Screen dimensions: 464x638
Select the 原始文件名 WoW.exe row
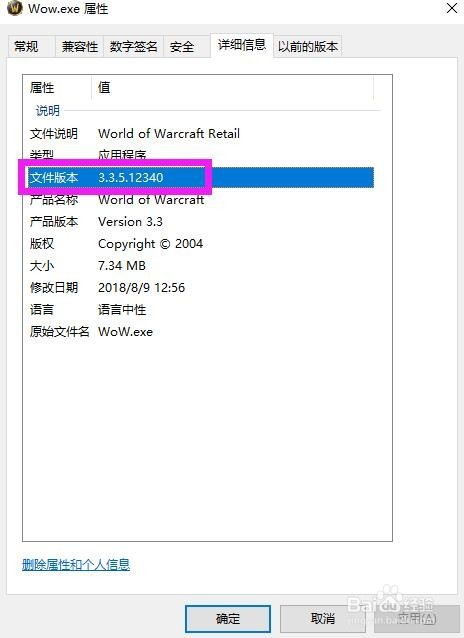point(201,332)
